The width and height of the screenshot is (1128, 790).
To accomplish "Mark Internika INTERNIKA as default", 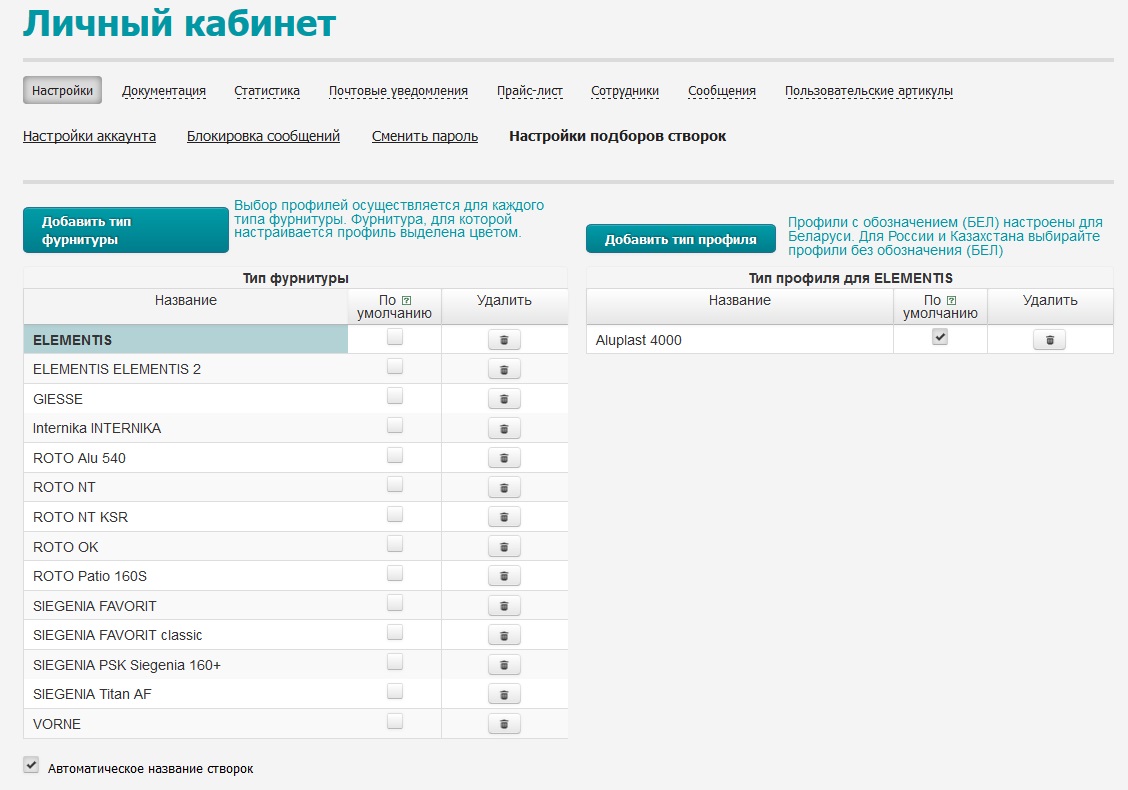I will 395,426.
